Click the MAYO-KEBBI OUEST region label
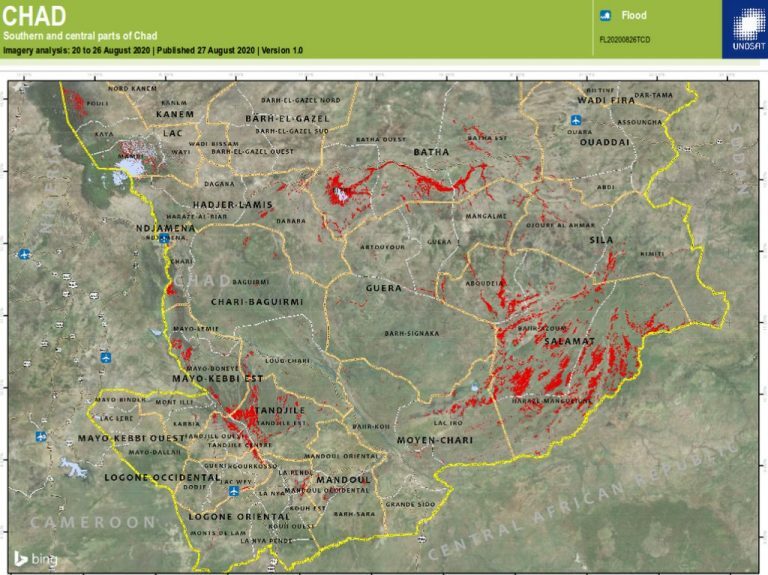Viewport: 768px width, 575px height. (131, 438)
